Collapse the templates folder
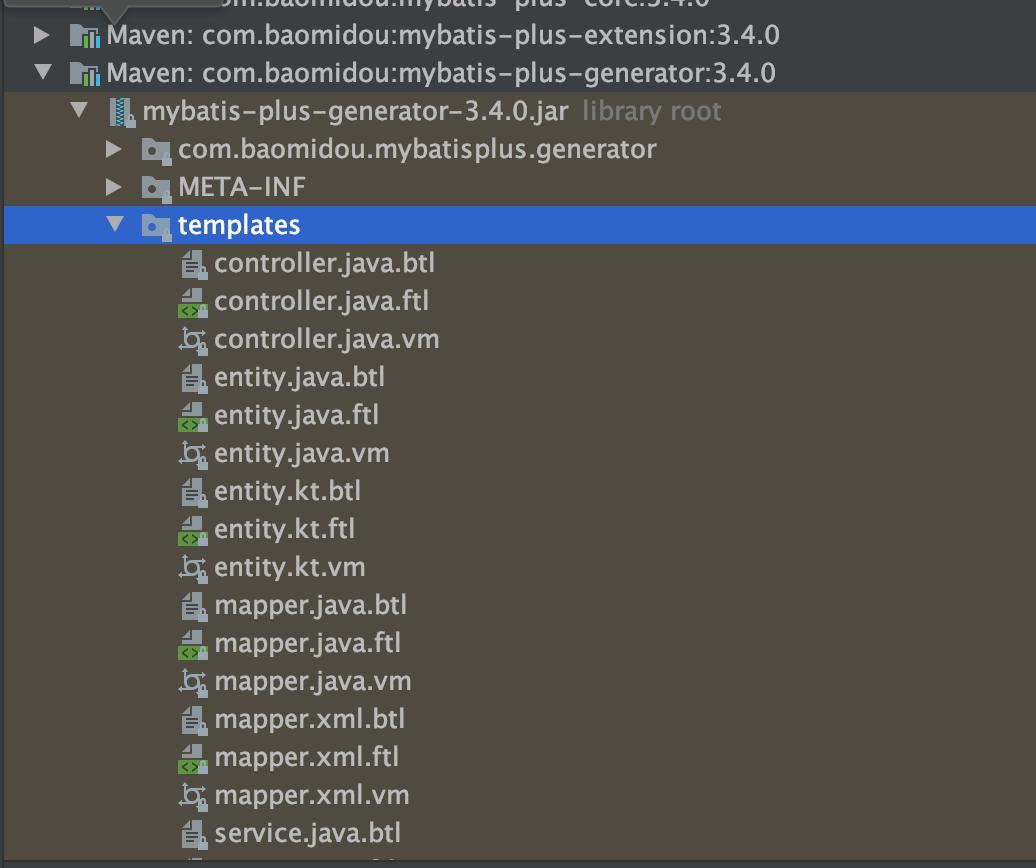1036x868 pixels. click(116, 224)
